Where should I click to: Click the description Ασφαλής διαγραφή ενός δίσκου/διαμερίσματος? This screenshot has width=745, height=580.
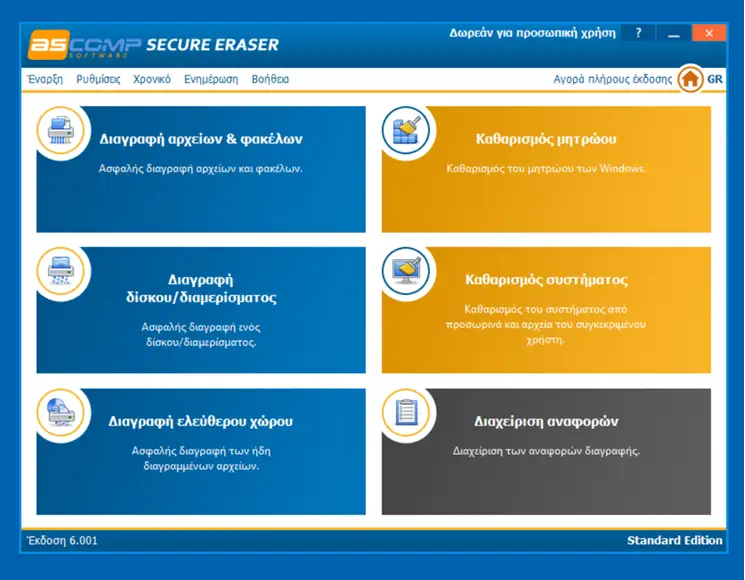pos(201,334)
